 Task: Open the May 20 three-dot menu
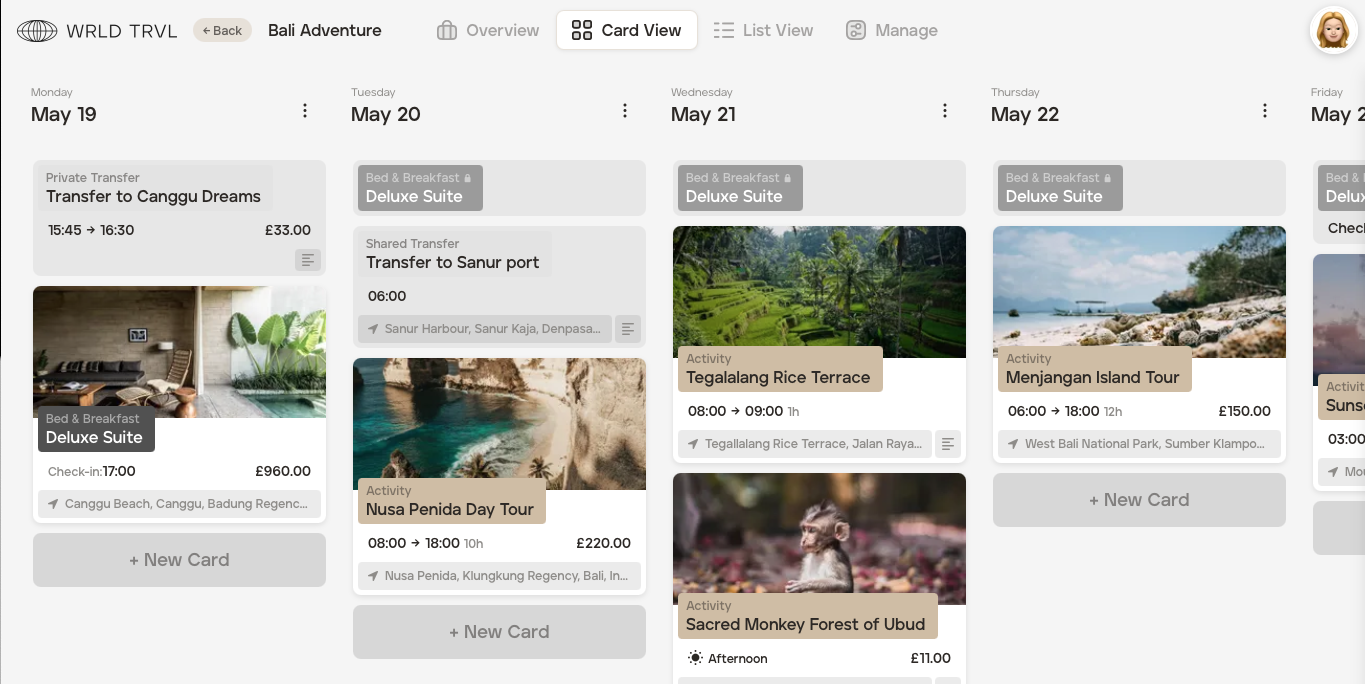[x=625, y=111]
